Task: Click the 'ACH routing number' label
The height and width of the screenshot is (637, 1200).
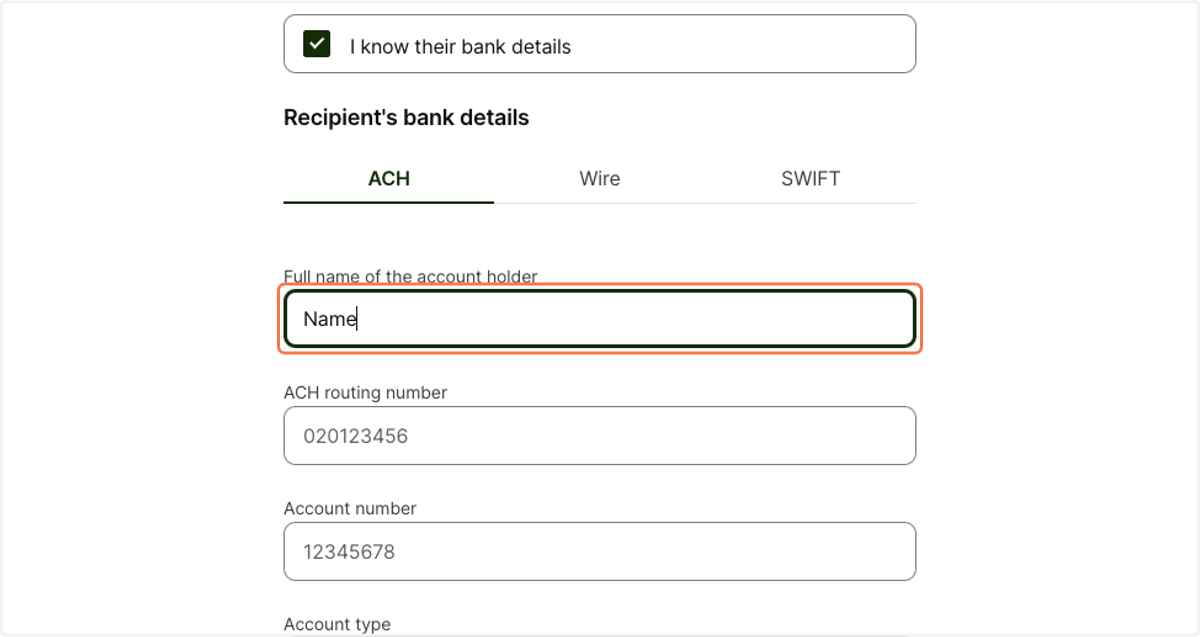Action: pos(365,393)
